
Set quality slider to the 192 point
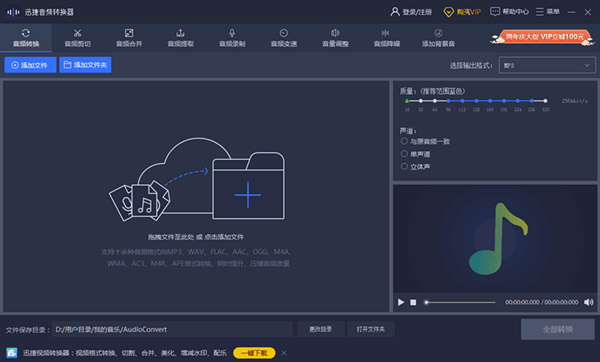click(504, 101)
